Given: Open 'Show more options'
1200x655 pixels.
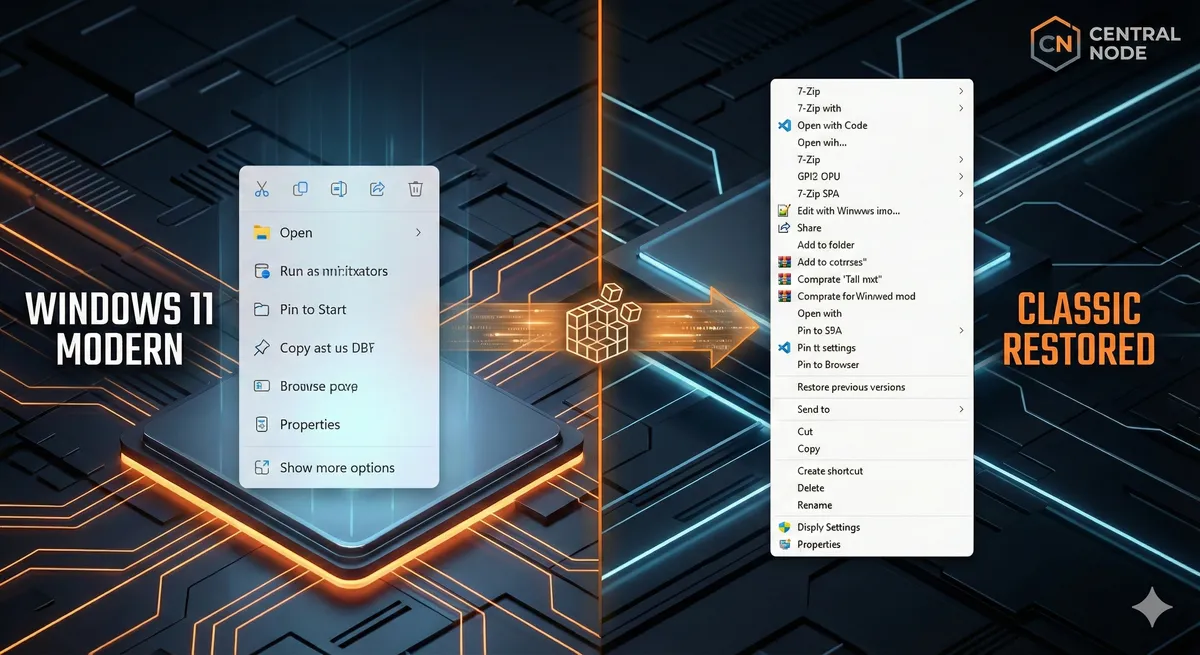Looking at the screenshot, I should (339, 467).
